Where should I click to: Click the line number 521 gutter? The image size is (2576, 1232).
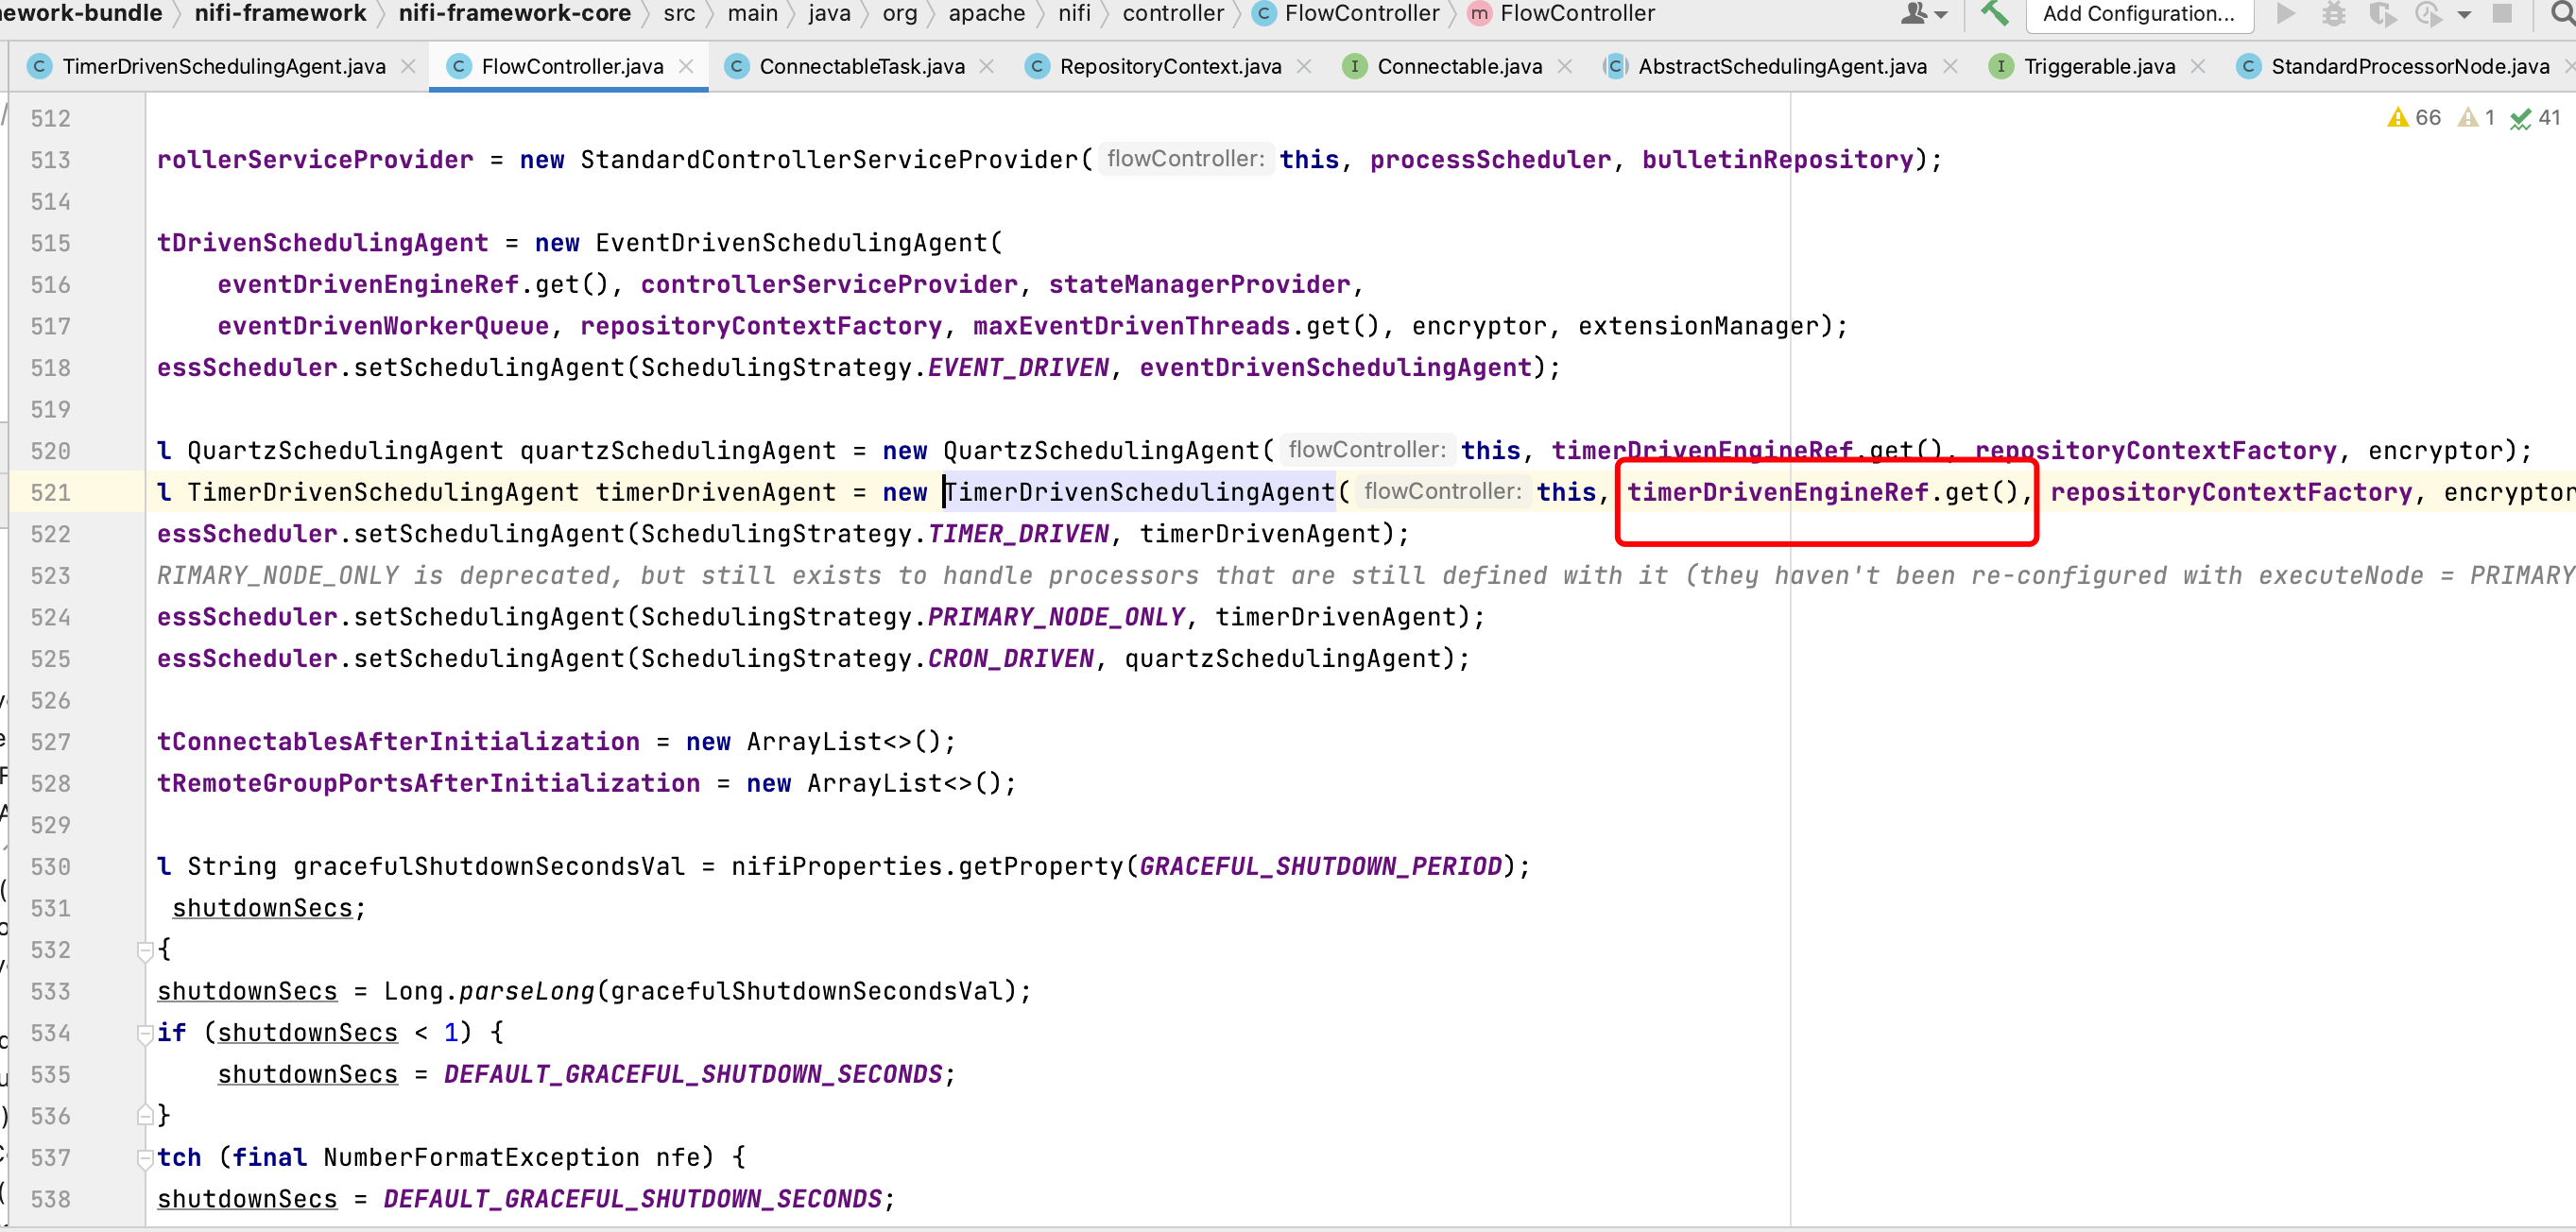(x=50, y=492)
